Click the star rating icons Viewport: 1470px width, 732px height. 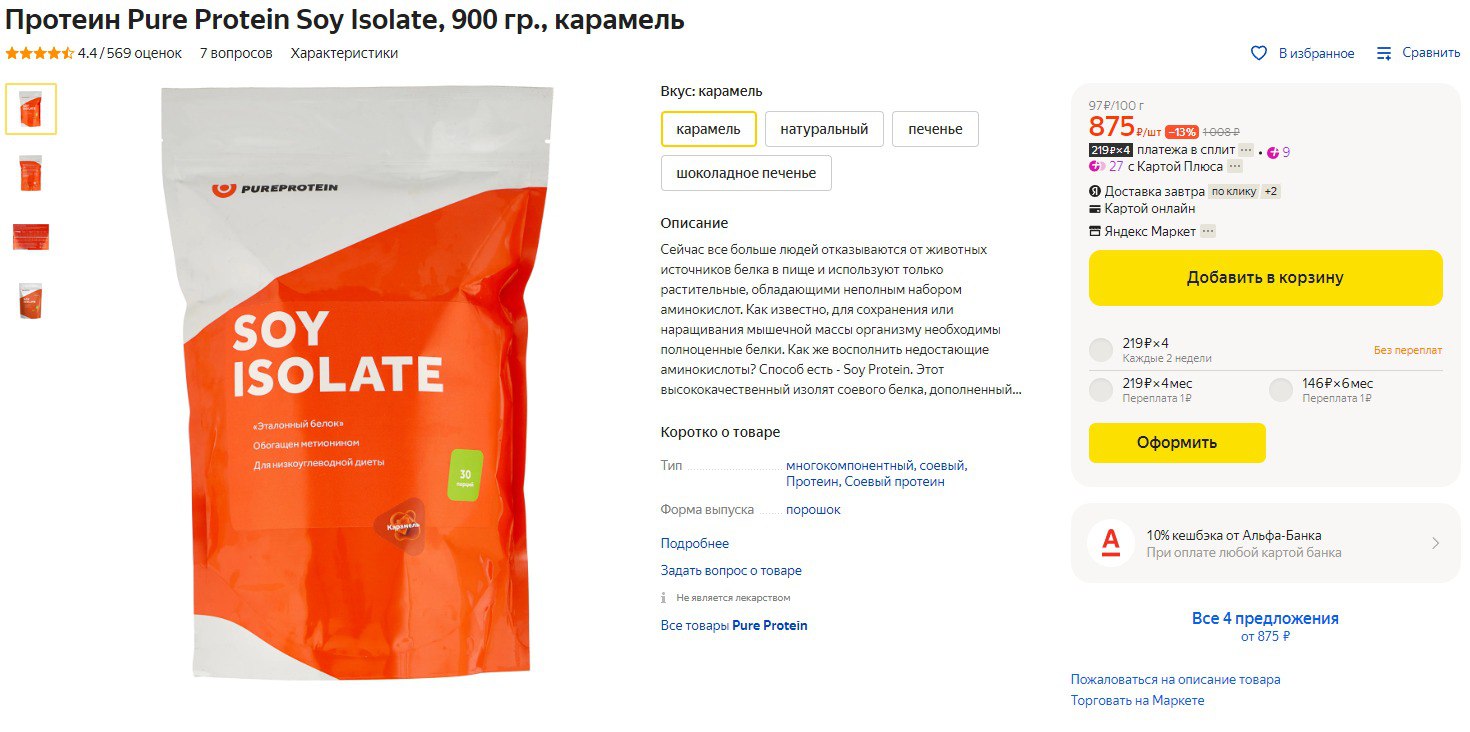click(x=40, y=53)
